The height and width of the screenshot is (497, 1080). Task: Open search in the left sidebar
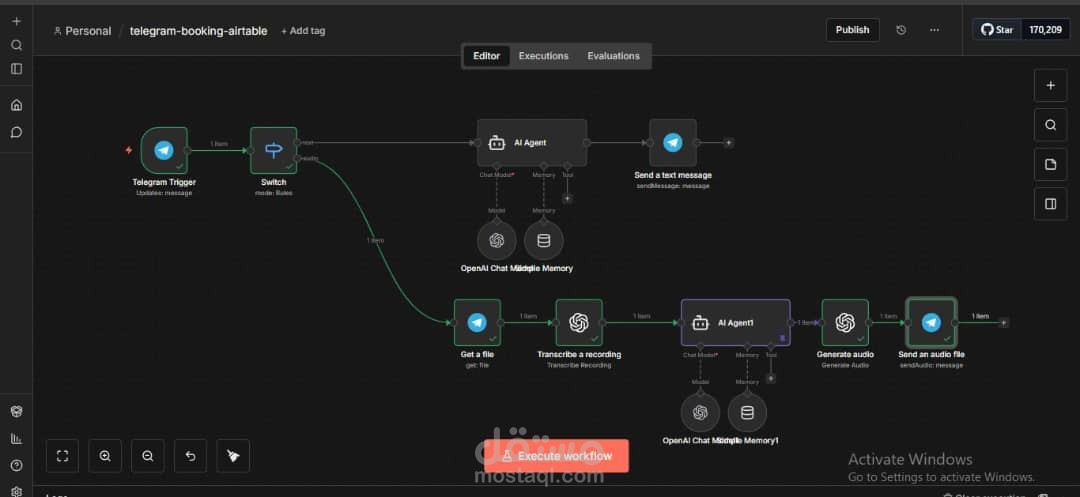tap(17, 45)
